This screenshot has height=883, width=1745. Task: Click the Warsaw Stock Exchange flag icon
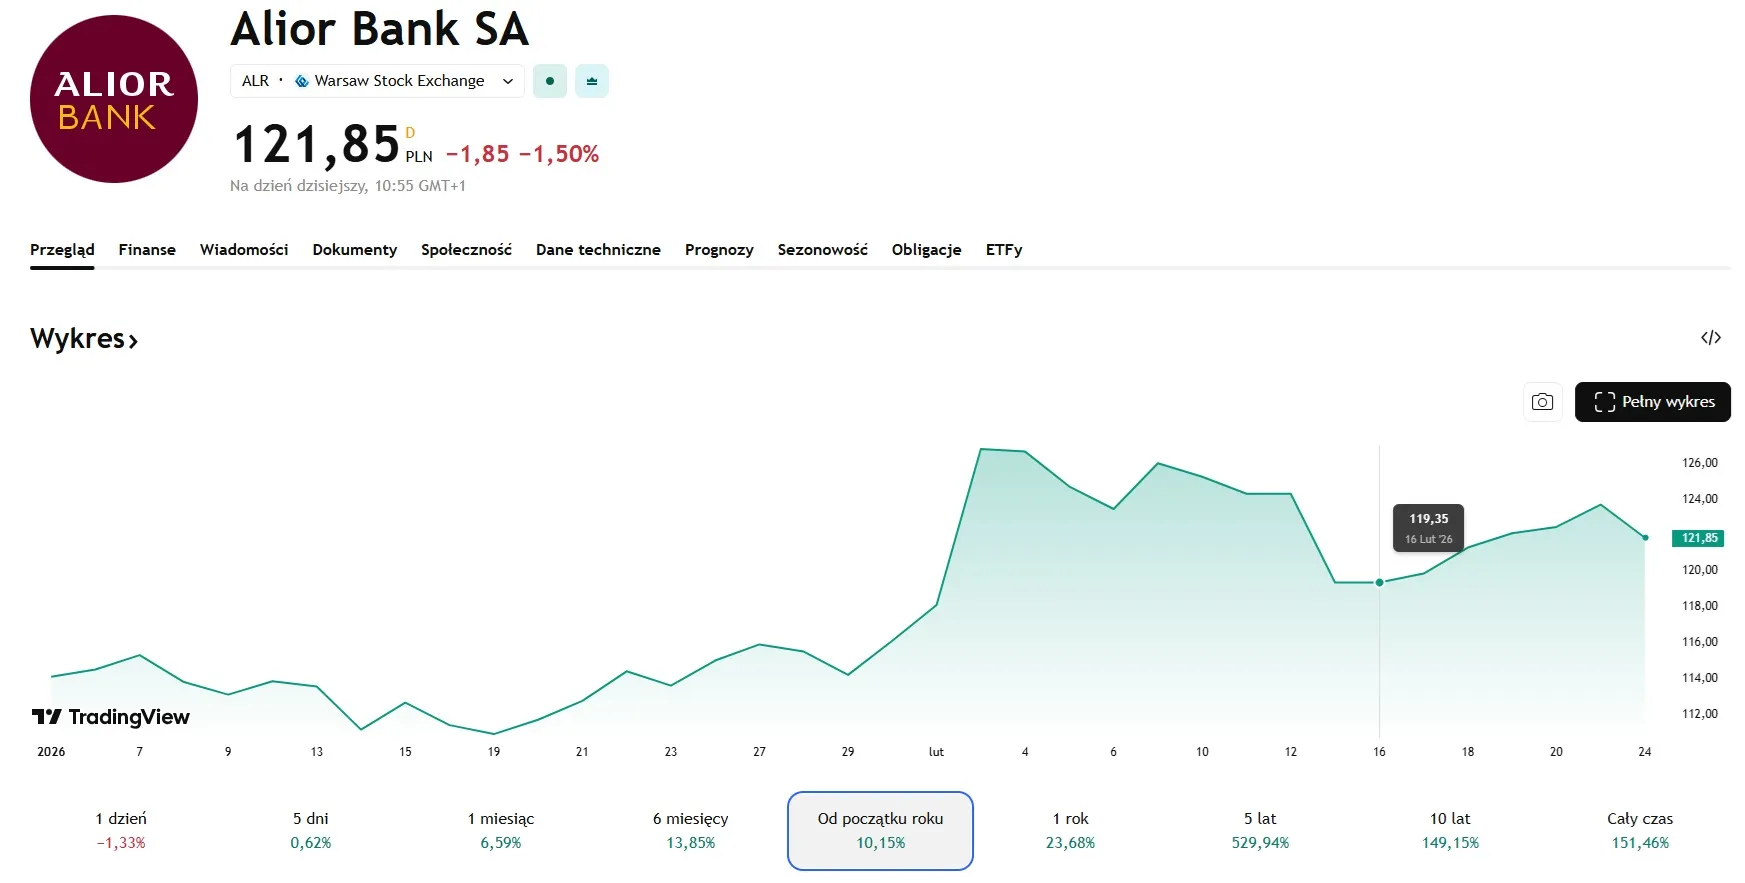pos(302,81)
